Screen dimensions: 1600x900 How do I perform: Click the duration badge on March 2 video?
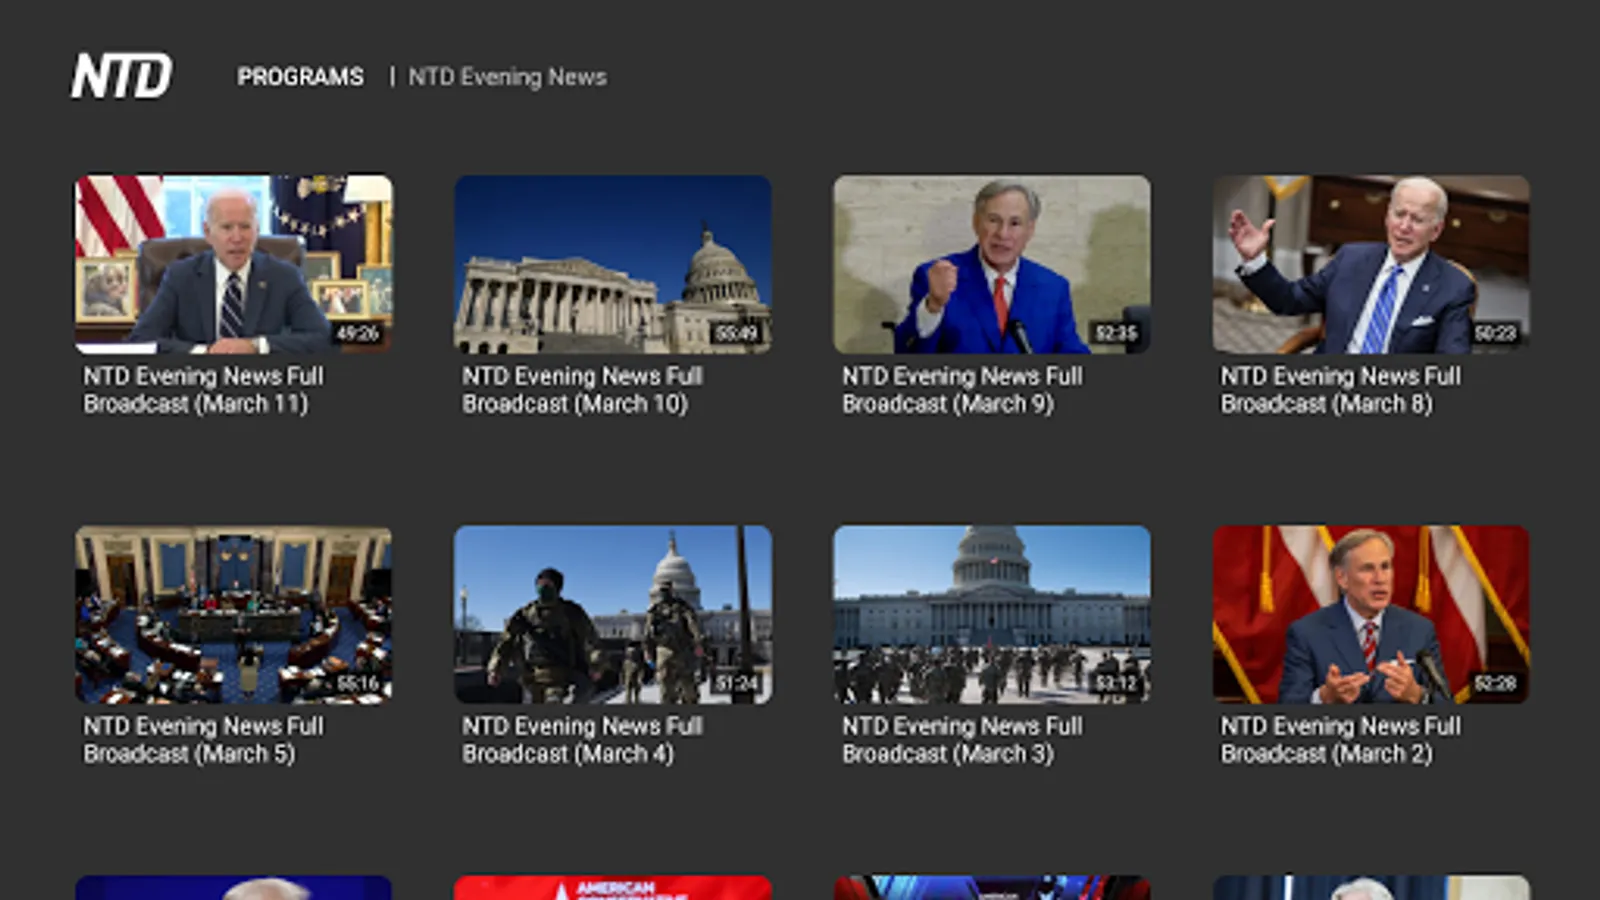pos(1495,683)
